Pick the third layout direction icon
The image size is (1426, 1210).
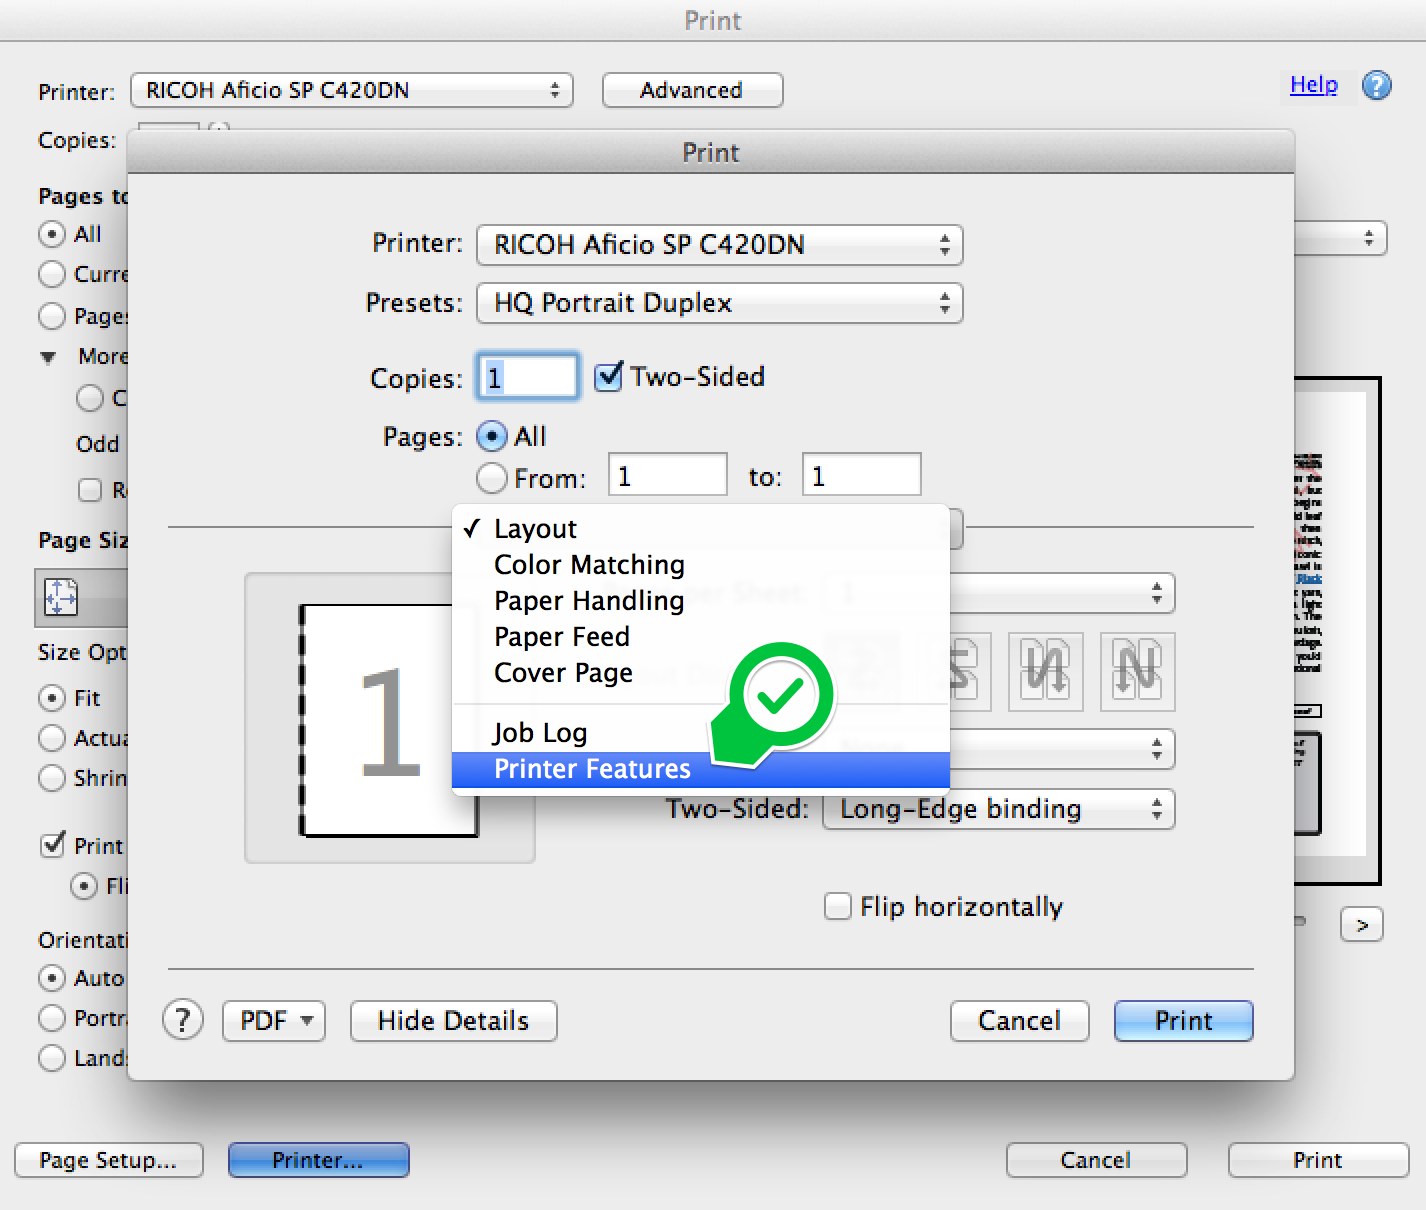(x=1046, y=671)
